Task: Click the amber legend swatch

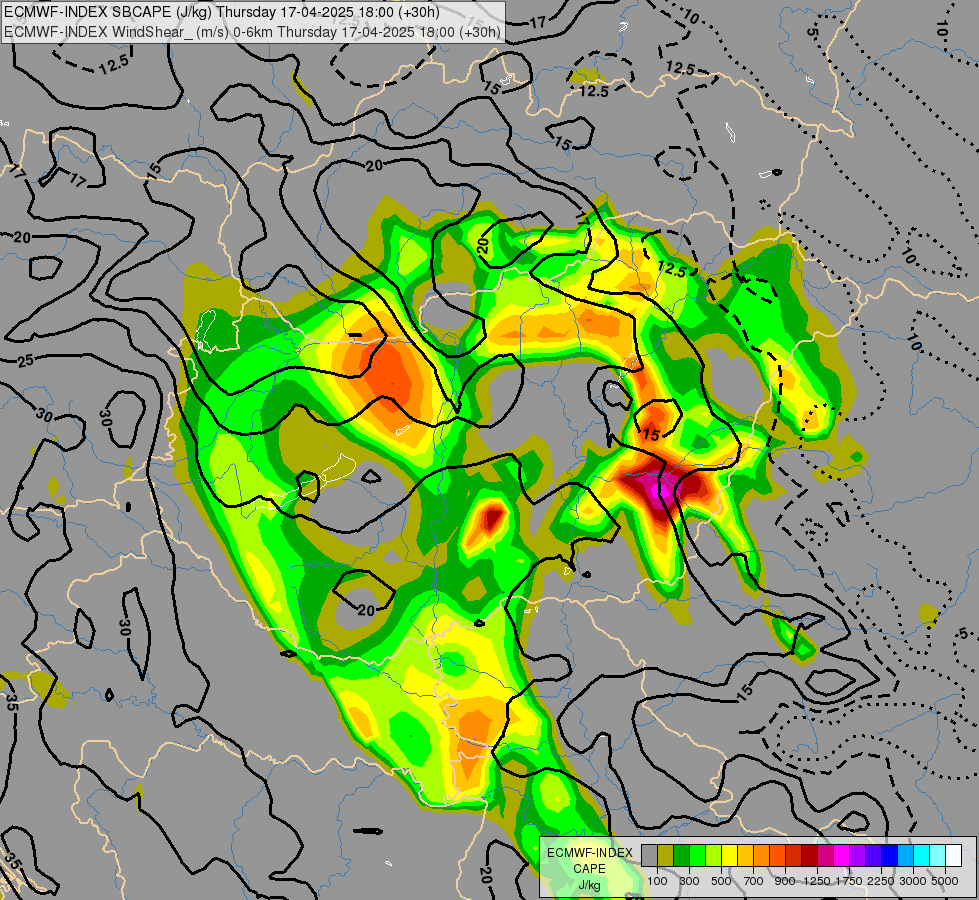Action: pyautogui.click(x=745, y=856)
